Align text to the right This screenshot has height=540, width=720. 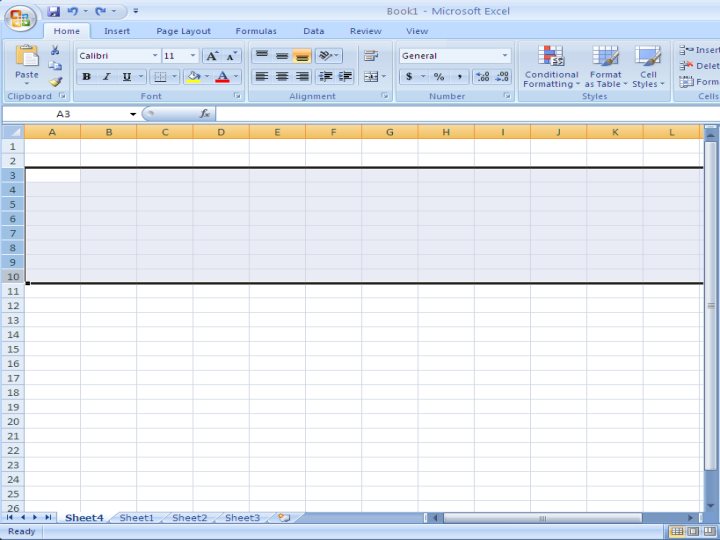point(302,77)
